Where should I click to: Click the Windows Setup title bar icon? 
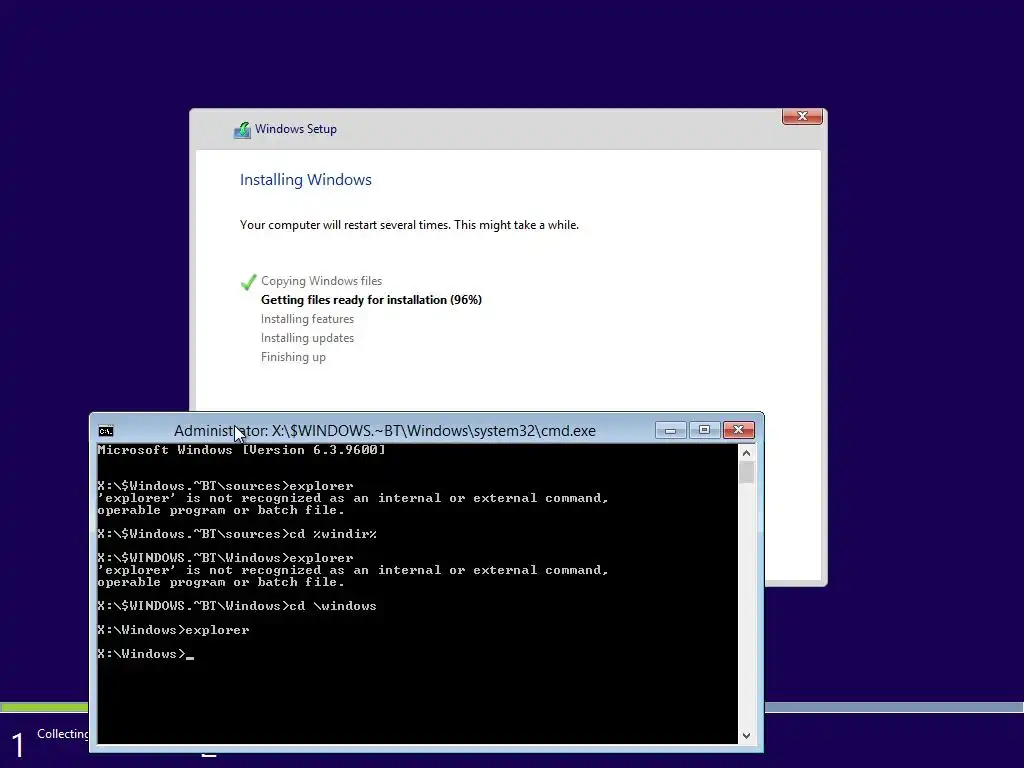pyautogui.click(x=242, y=130)
